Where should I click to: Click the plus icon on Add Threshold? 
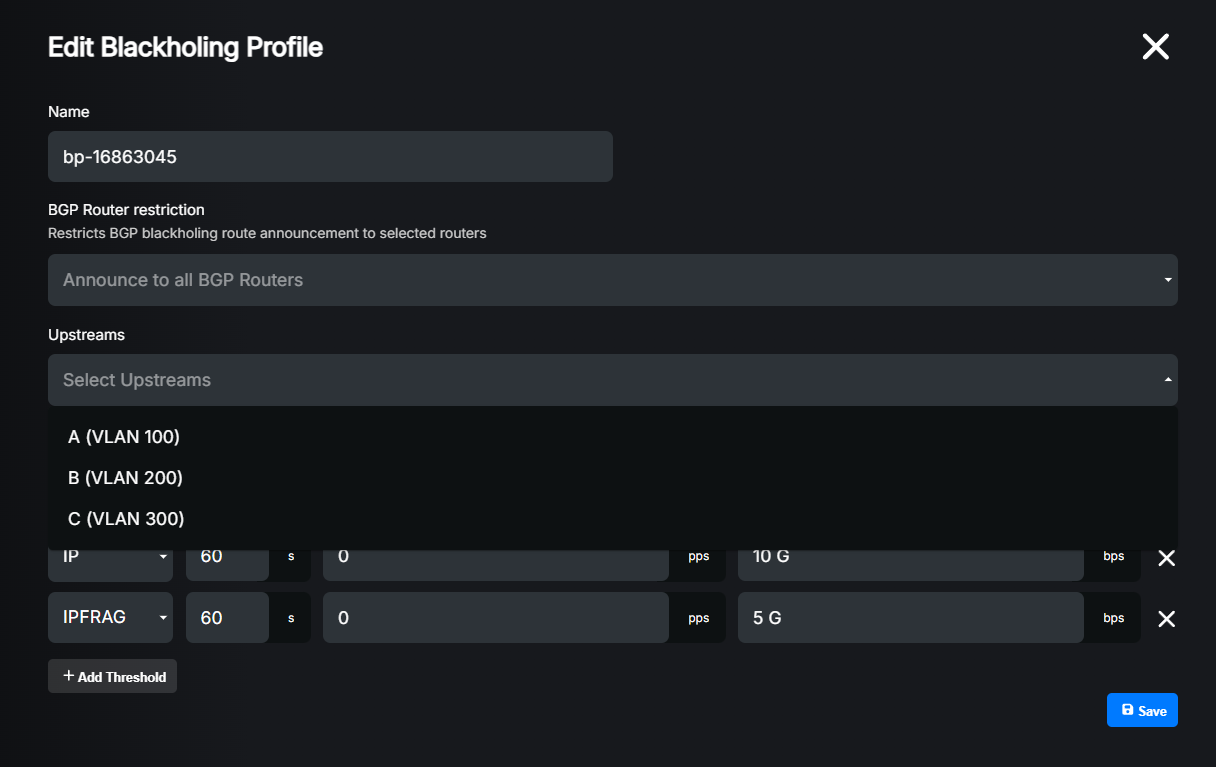[x=69, y=676]
